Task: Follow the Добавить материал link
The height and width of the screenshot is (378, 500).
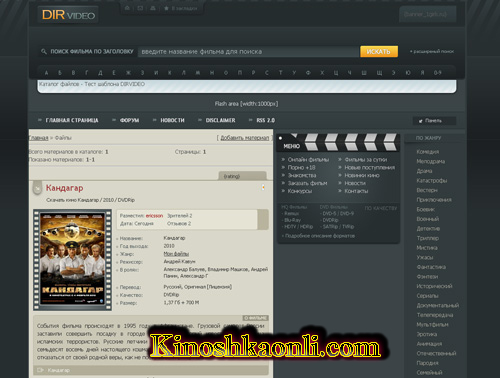Action: [x=245, y=138]
